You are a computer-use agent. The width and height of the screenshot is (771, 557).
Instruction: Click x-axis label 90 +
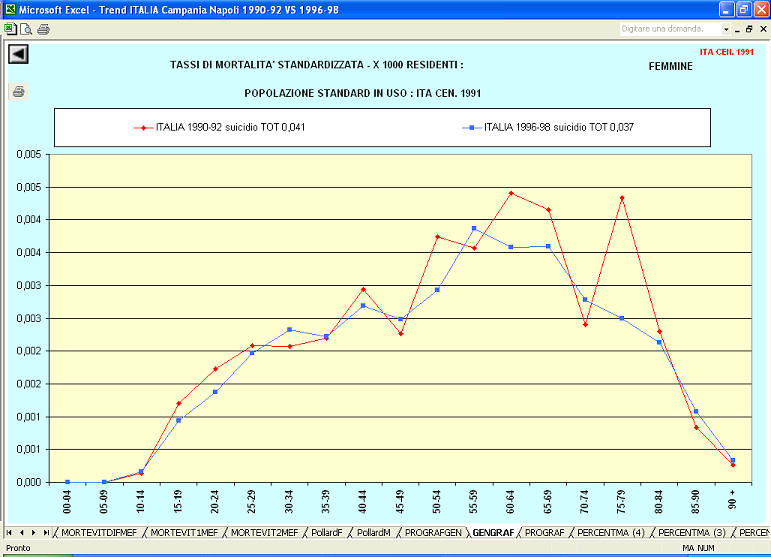coord(733,499)
